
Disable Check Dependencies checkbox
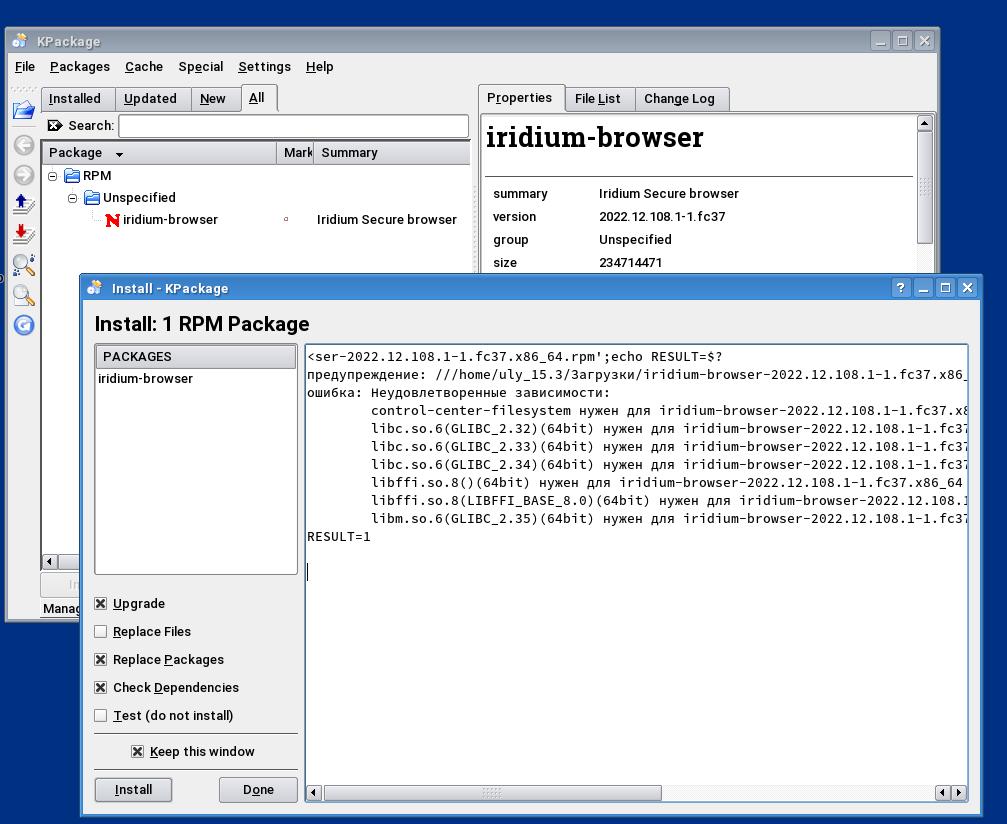[x=100, y=687]
